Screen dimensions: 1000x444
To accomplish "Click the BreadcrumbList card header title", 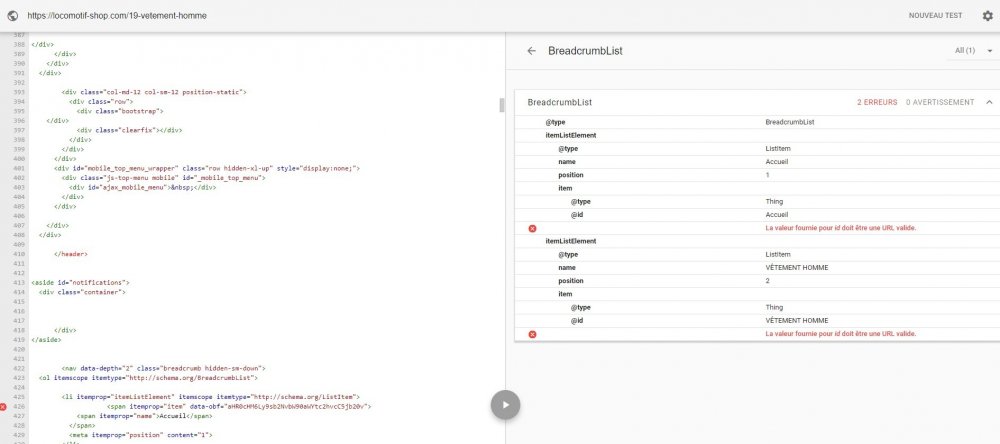I will click(559, 102).
